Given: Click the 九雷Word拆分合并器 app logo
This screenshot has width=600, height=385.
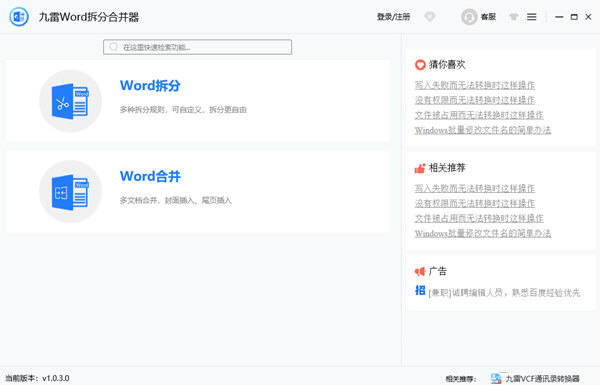Looking at the screenshot, I should (x=19, y=17).
